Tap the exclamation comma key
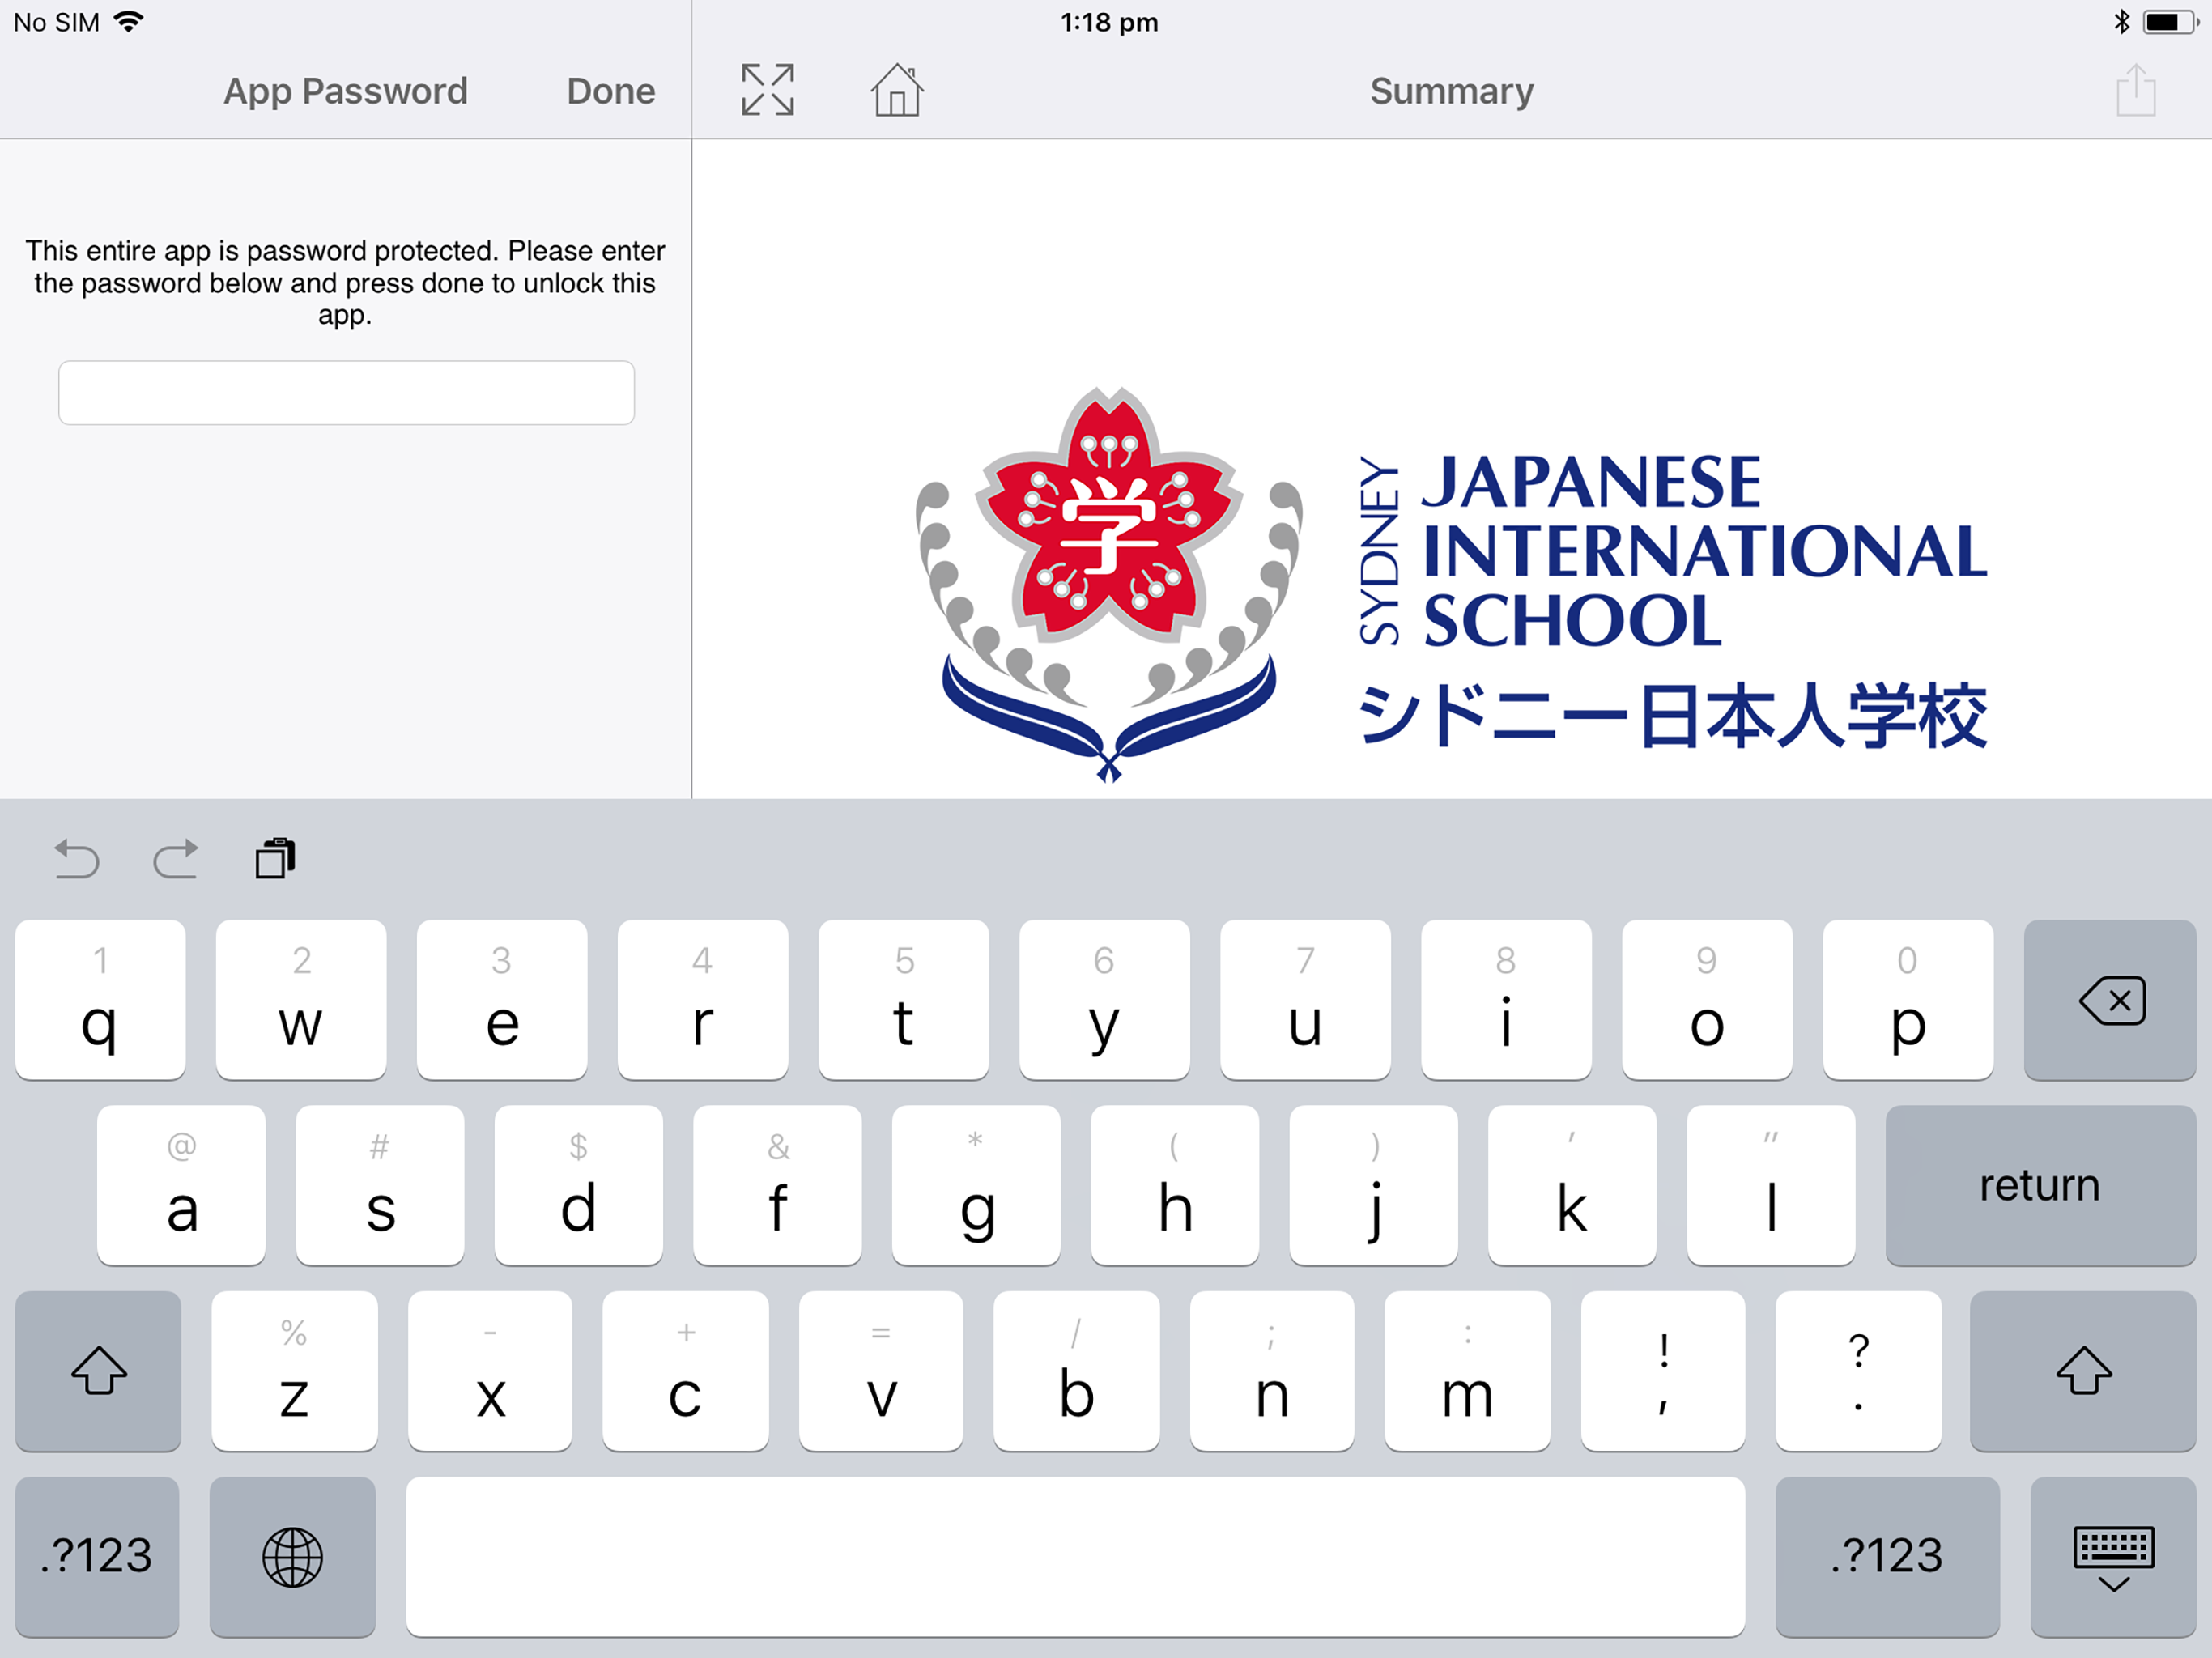Image resolution: width=2212 pixels, height=1658 pixels. point(1663,1371)
